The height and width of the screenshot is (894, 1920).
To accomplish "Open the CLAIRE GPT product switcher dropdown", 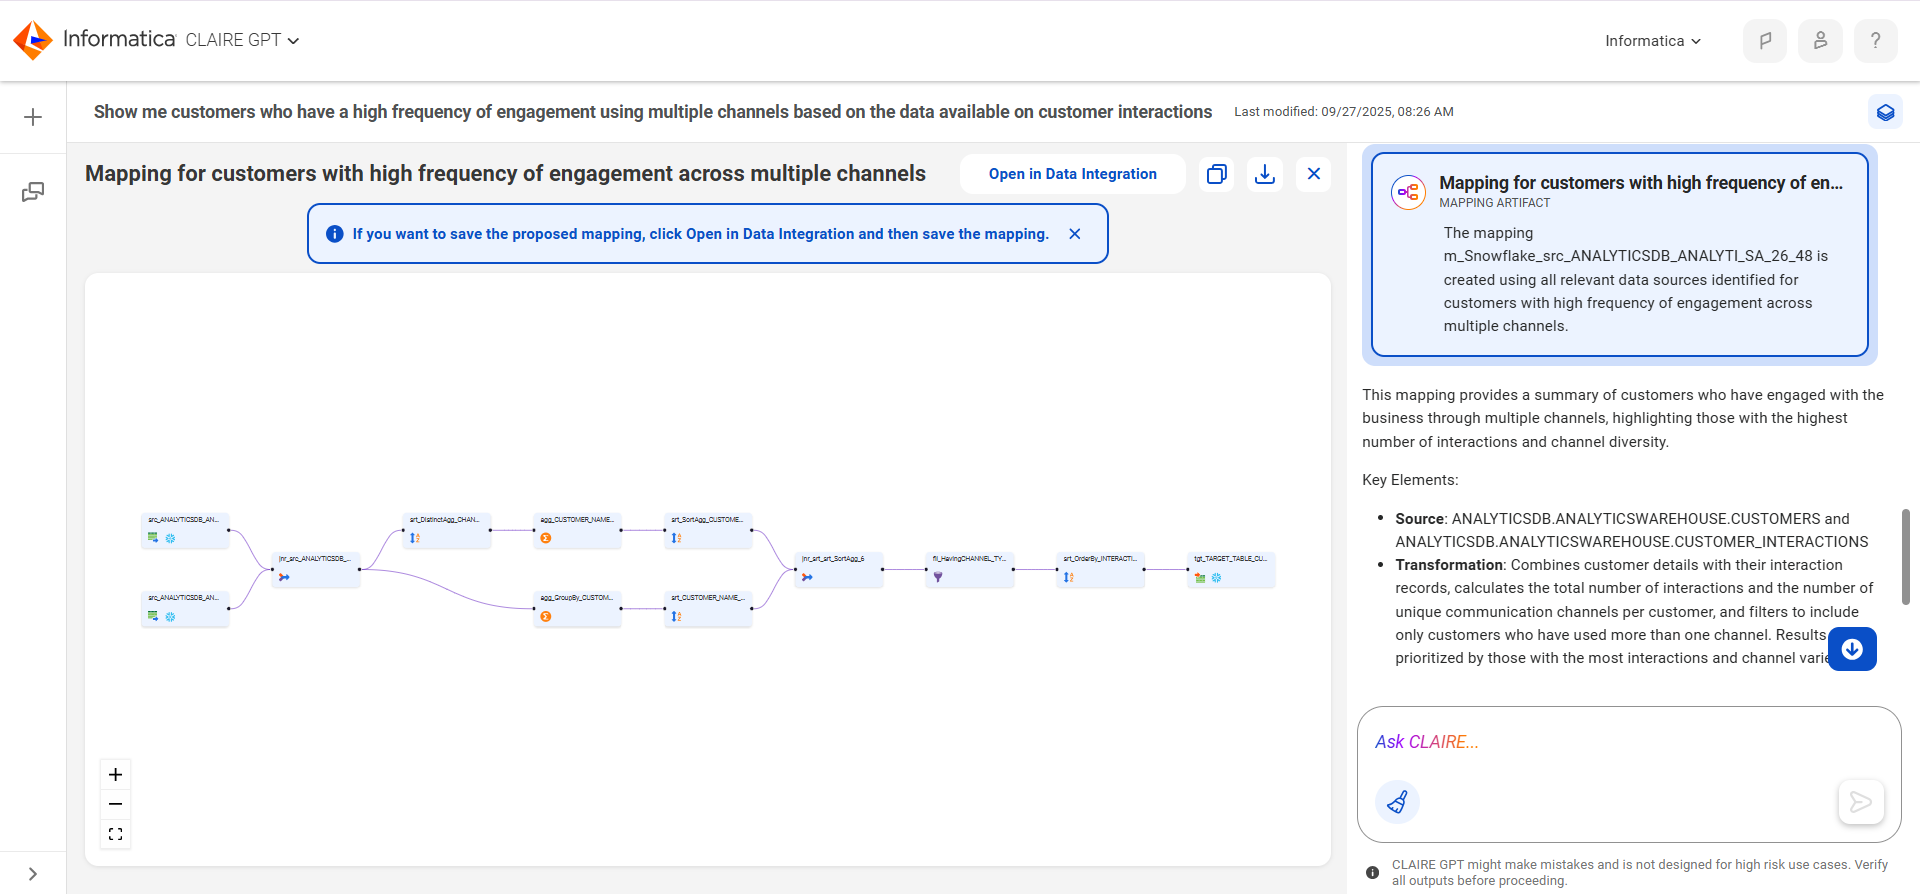I will [x=242, y=40].
